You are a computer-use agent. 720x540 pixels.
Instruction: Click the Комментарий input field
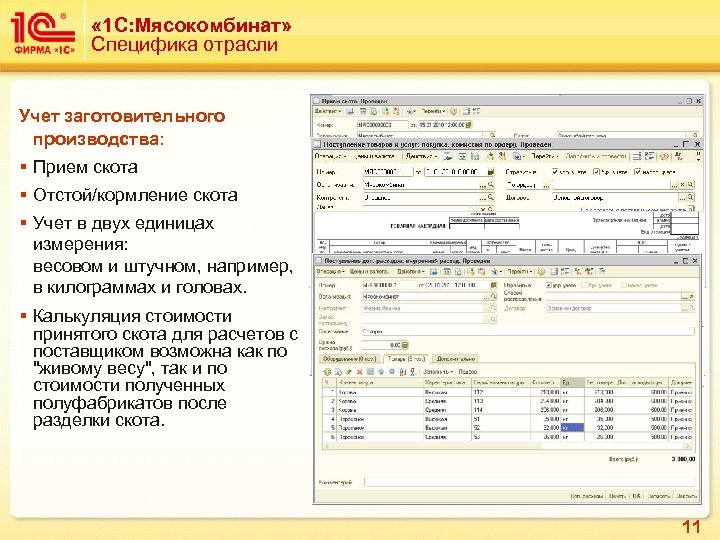pyautogui.click(x=529, y=482)
